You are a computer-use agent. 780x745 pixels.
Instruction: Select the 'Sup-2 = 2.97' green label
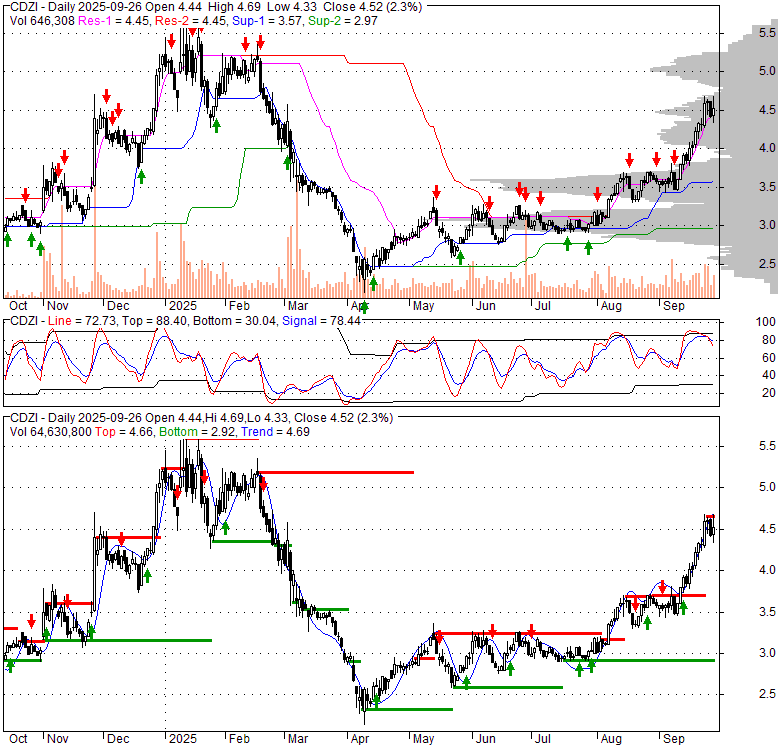coord(343,21)
